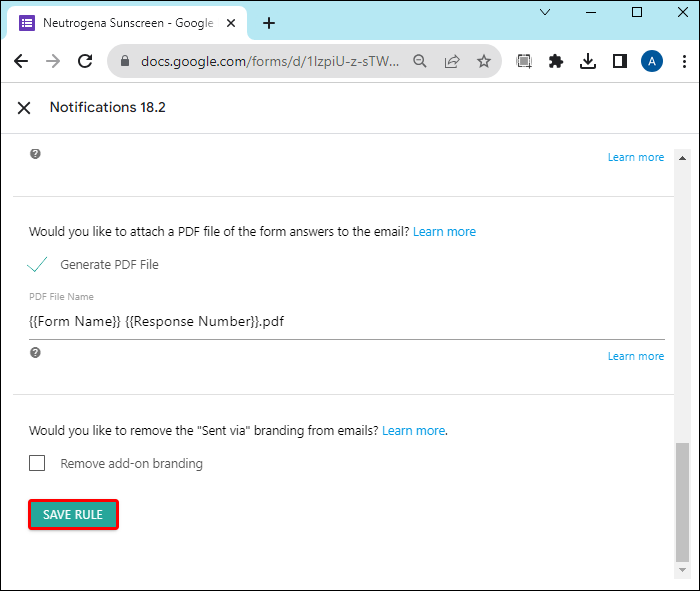This screenshot has width=700, height=591.
Task: Bookmark this page with the star icon
Action: (x=484, y=61)
